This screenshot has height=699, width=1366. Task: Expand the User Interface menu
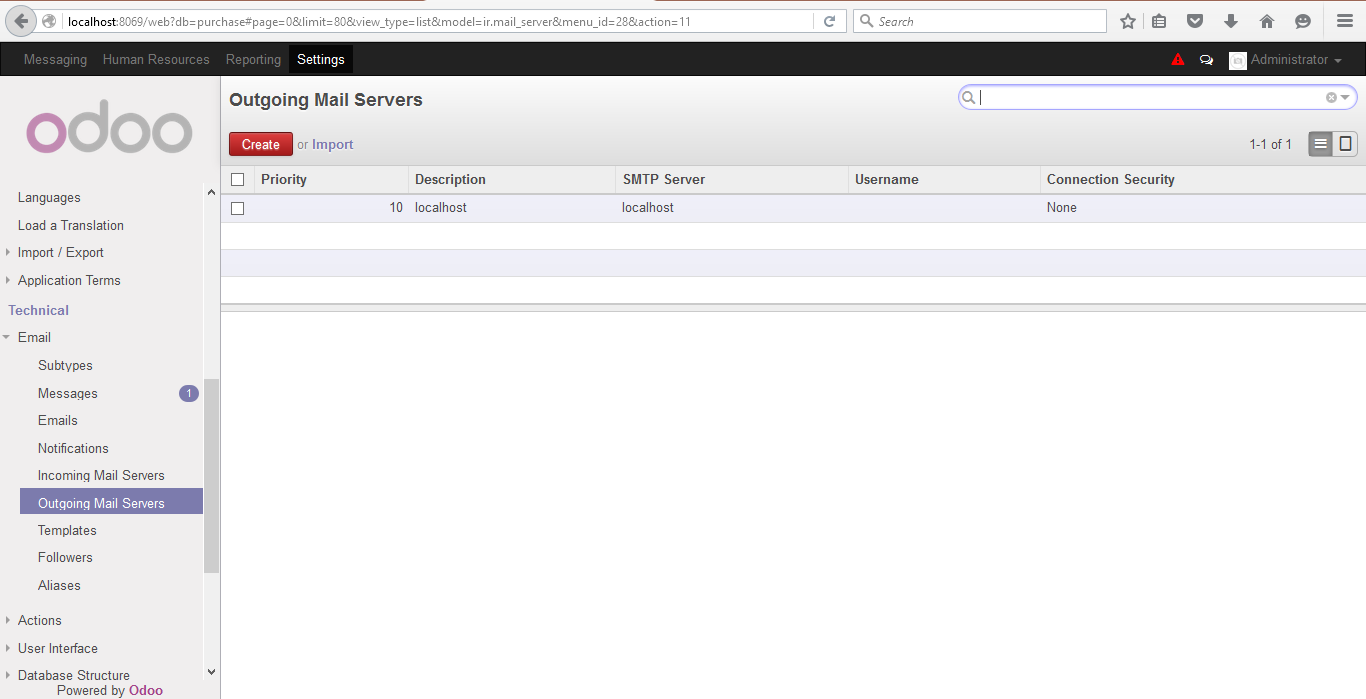pyautogui.click(x=57, y=649)
